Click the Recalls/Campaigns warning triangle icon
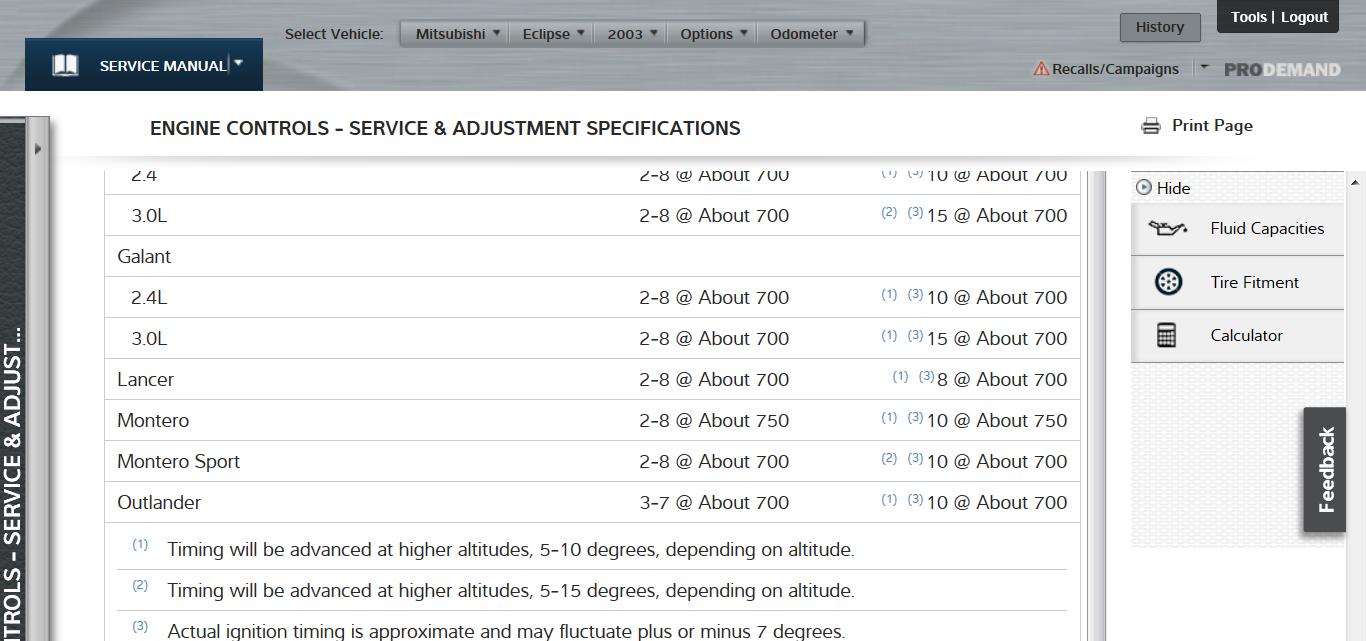 coord(1041,69)
